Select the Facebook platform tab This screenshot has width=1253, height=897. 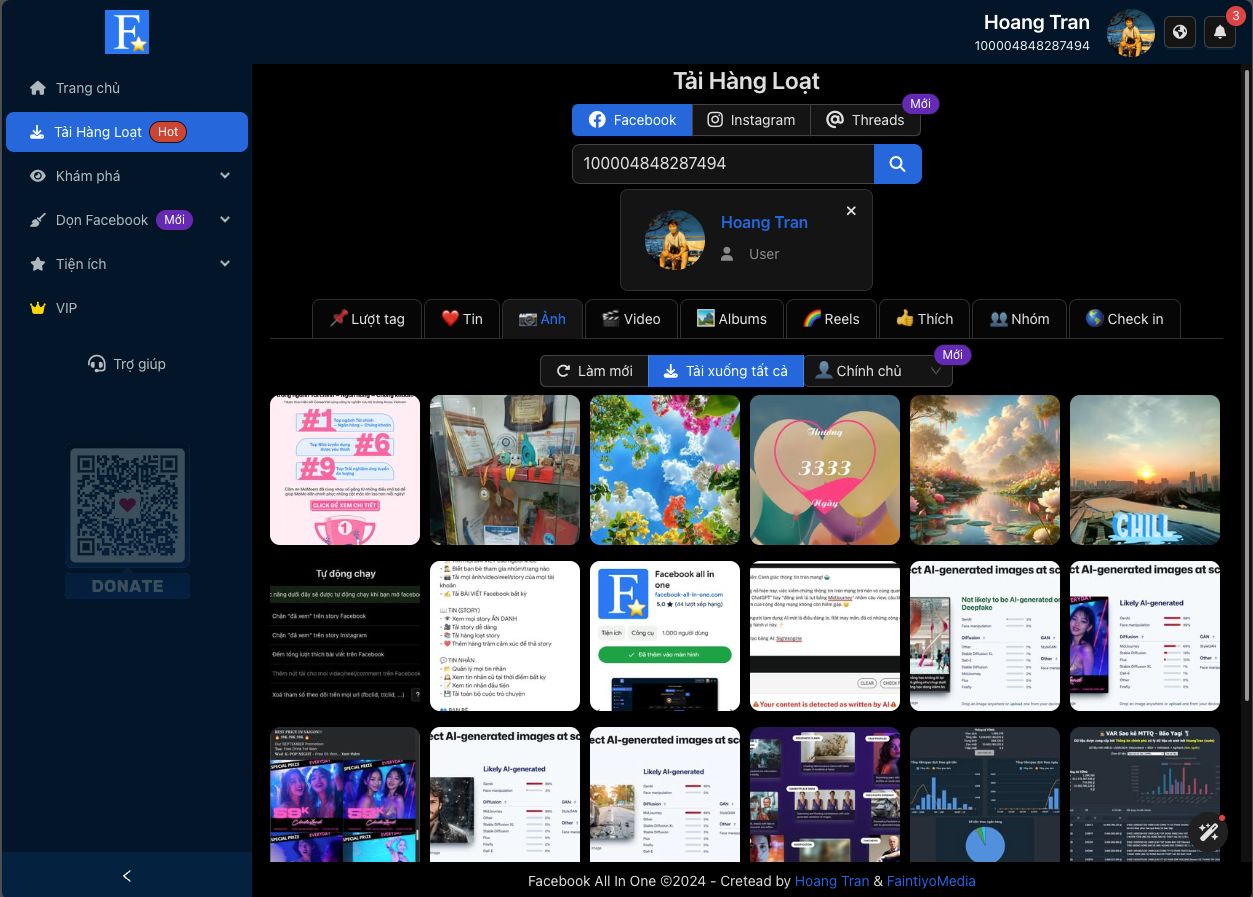coord(632,120)
